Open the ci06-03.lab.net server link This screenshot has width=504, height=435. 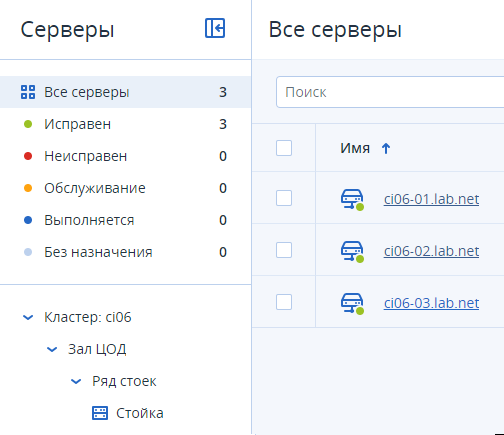[431, 303]
